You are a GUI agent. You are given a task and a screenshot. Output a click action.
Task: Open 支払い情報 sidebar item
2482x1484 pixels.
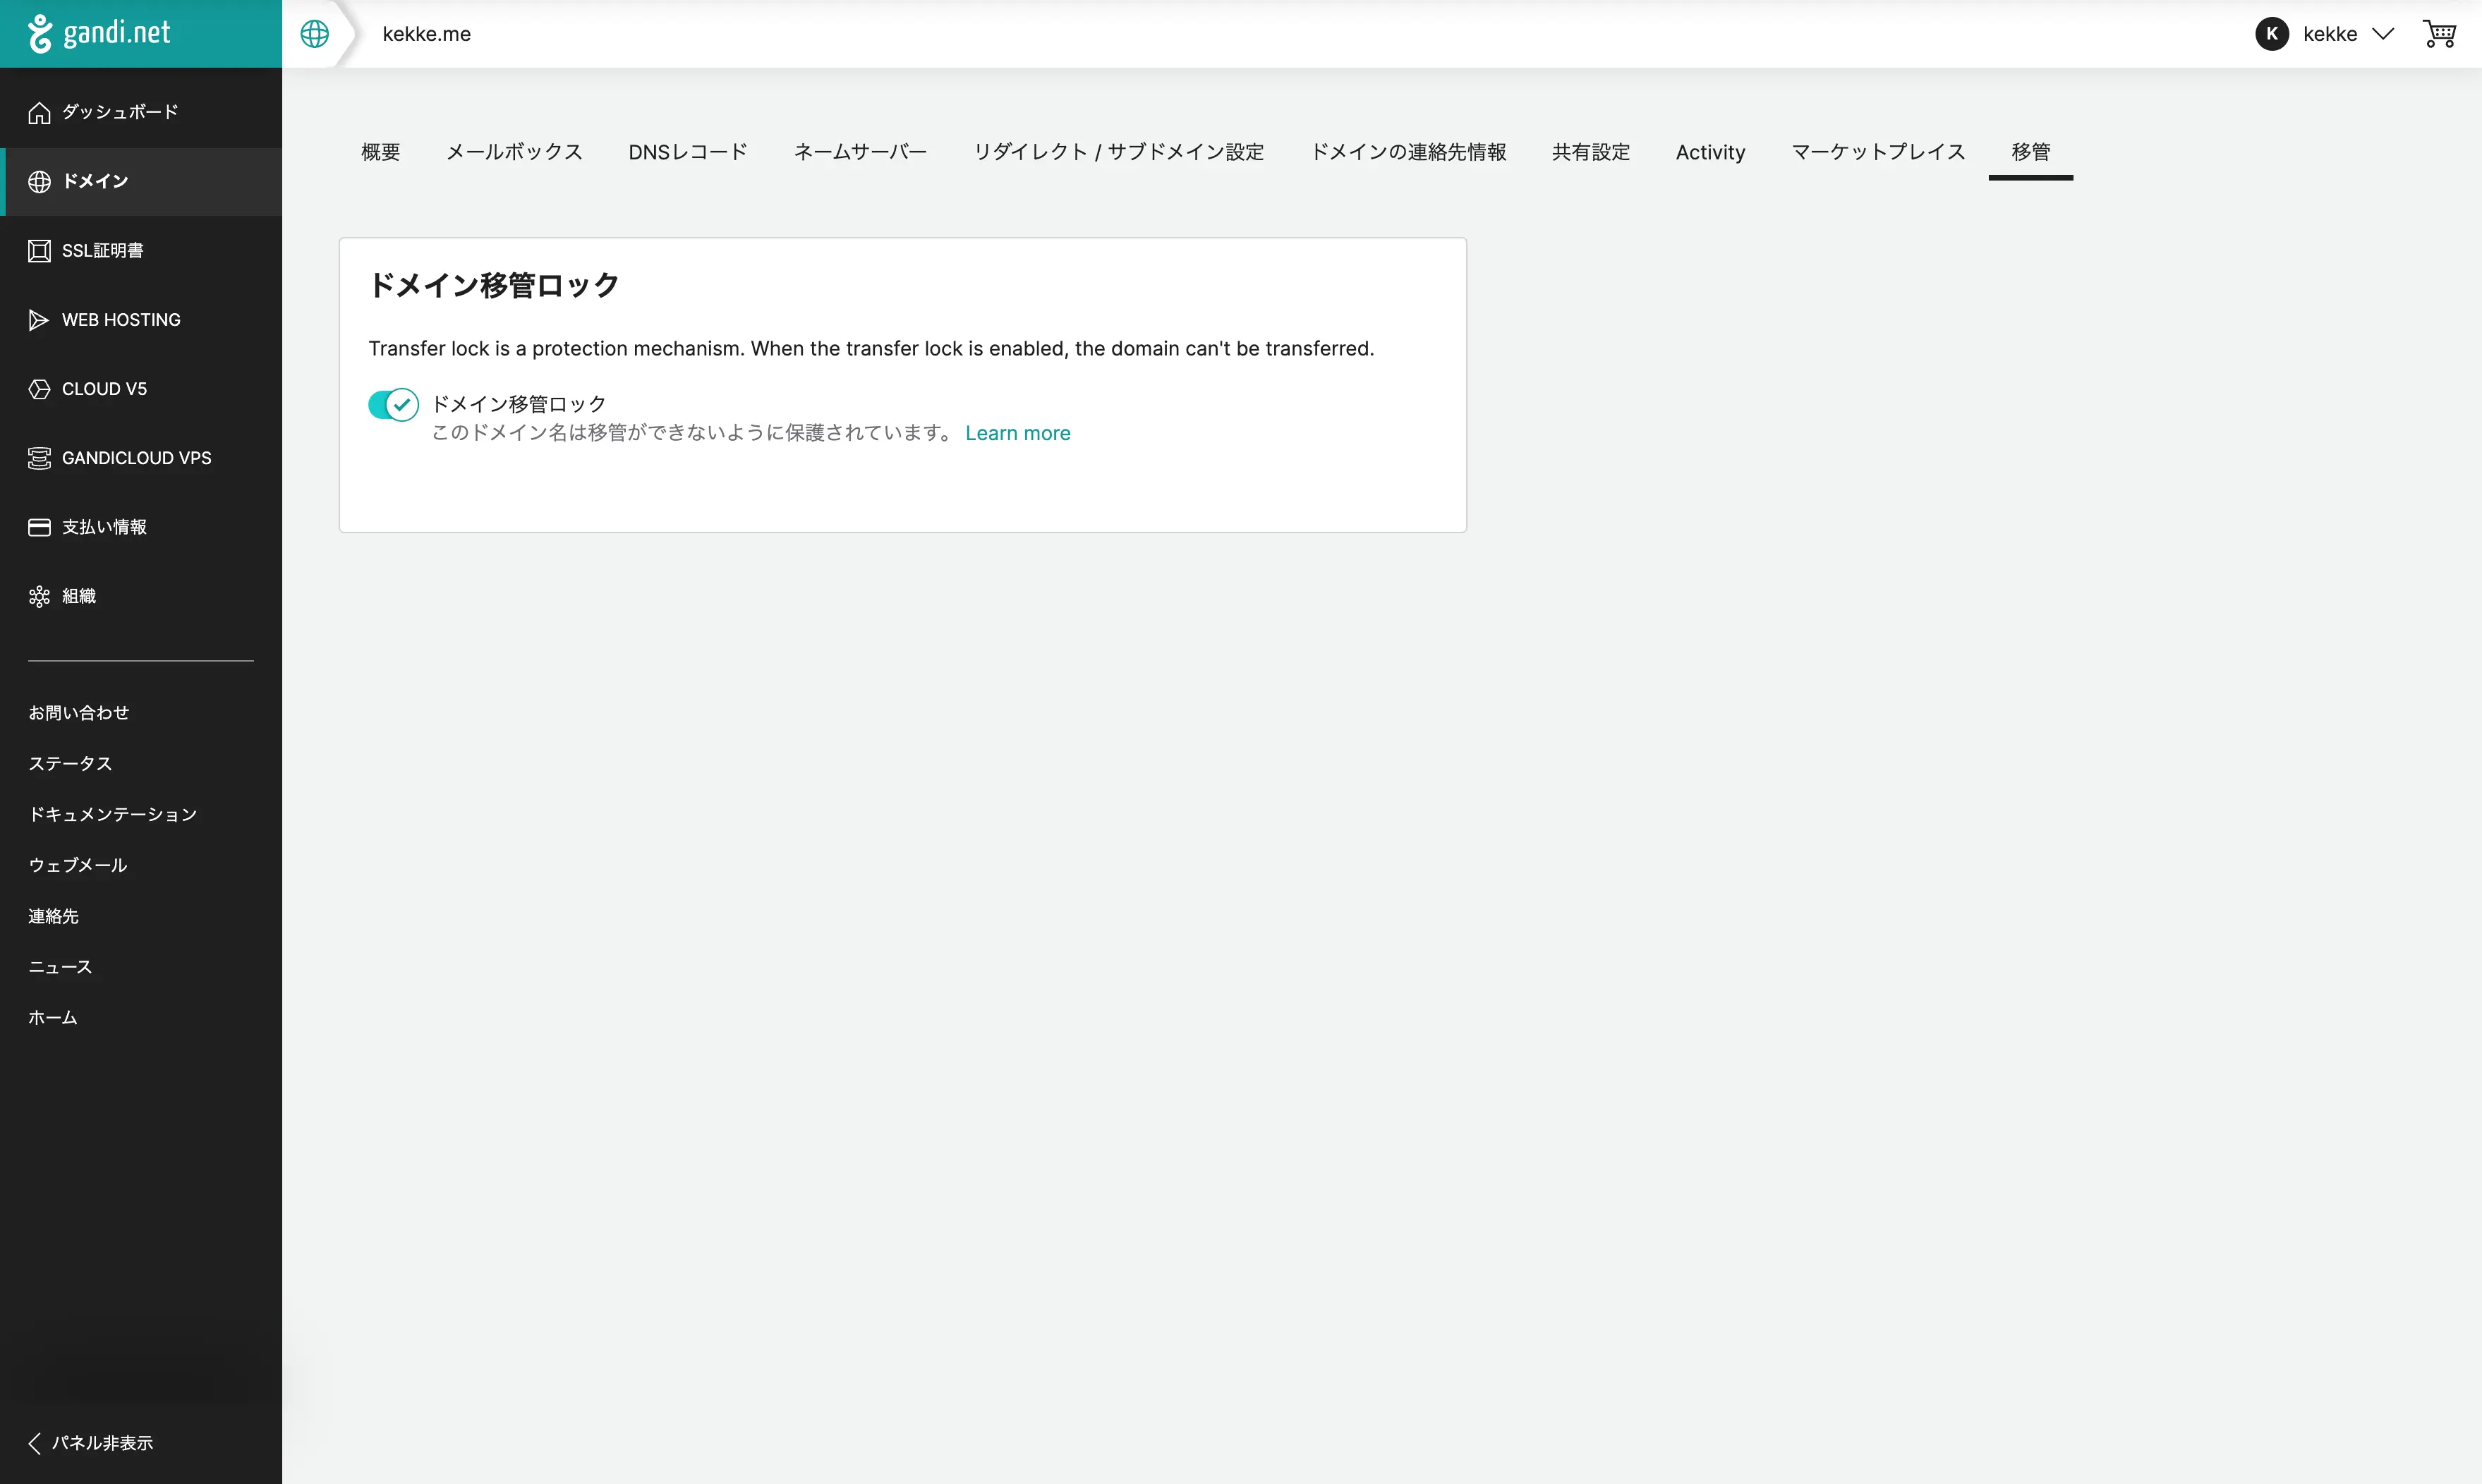pyautogui.click(x=104, y=527)
